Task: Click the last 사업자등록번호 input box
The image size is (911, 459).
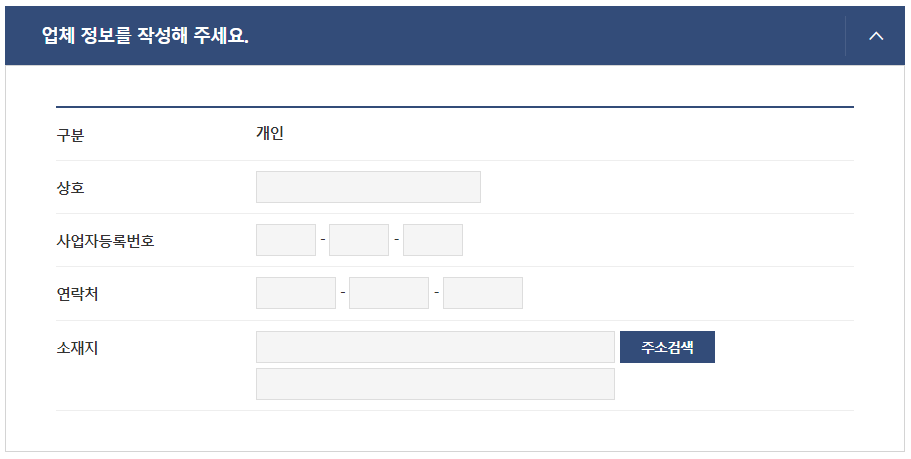Action: coord(433,240)
